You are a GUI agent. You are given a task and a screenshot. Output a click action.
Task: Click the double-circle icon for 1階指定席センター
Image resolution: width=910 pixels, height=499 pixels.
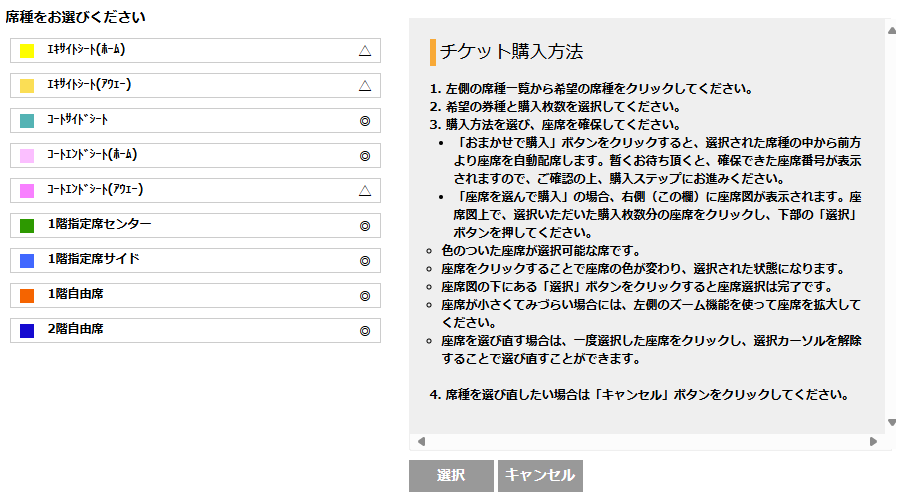[365, 225]
